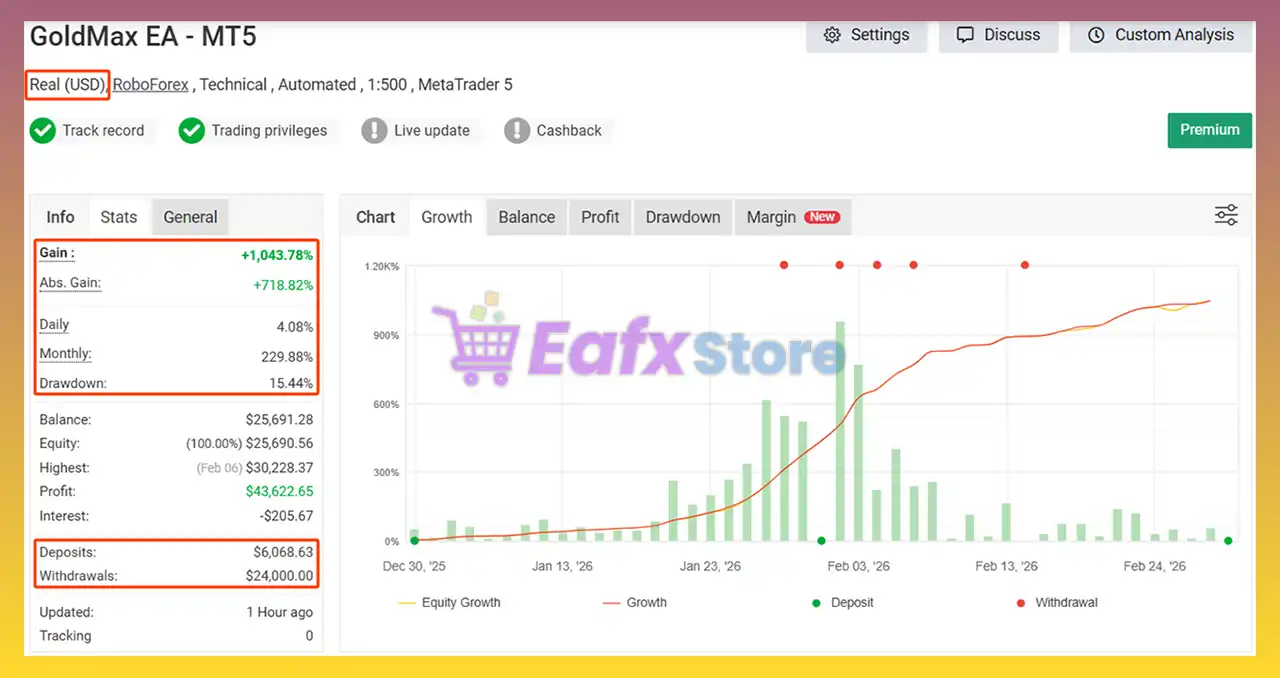Image resolution: width=1280 pixels, height=678 pixels.
Task: Click the Cashback exclamation icon
Action: click(x=517, y=131)
